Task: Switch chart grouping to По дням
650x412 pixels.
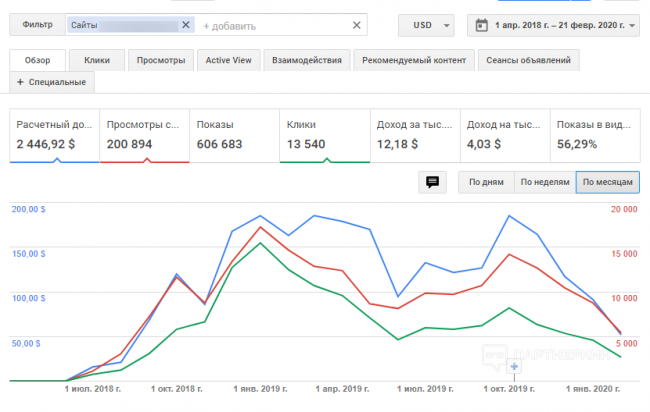Action: (485, 182)
